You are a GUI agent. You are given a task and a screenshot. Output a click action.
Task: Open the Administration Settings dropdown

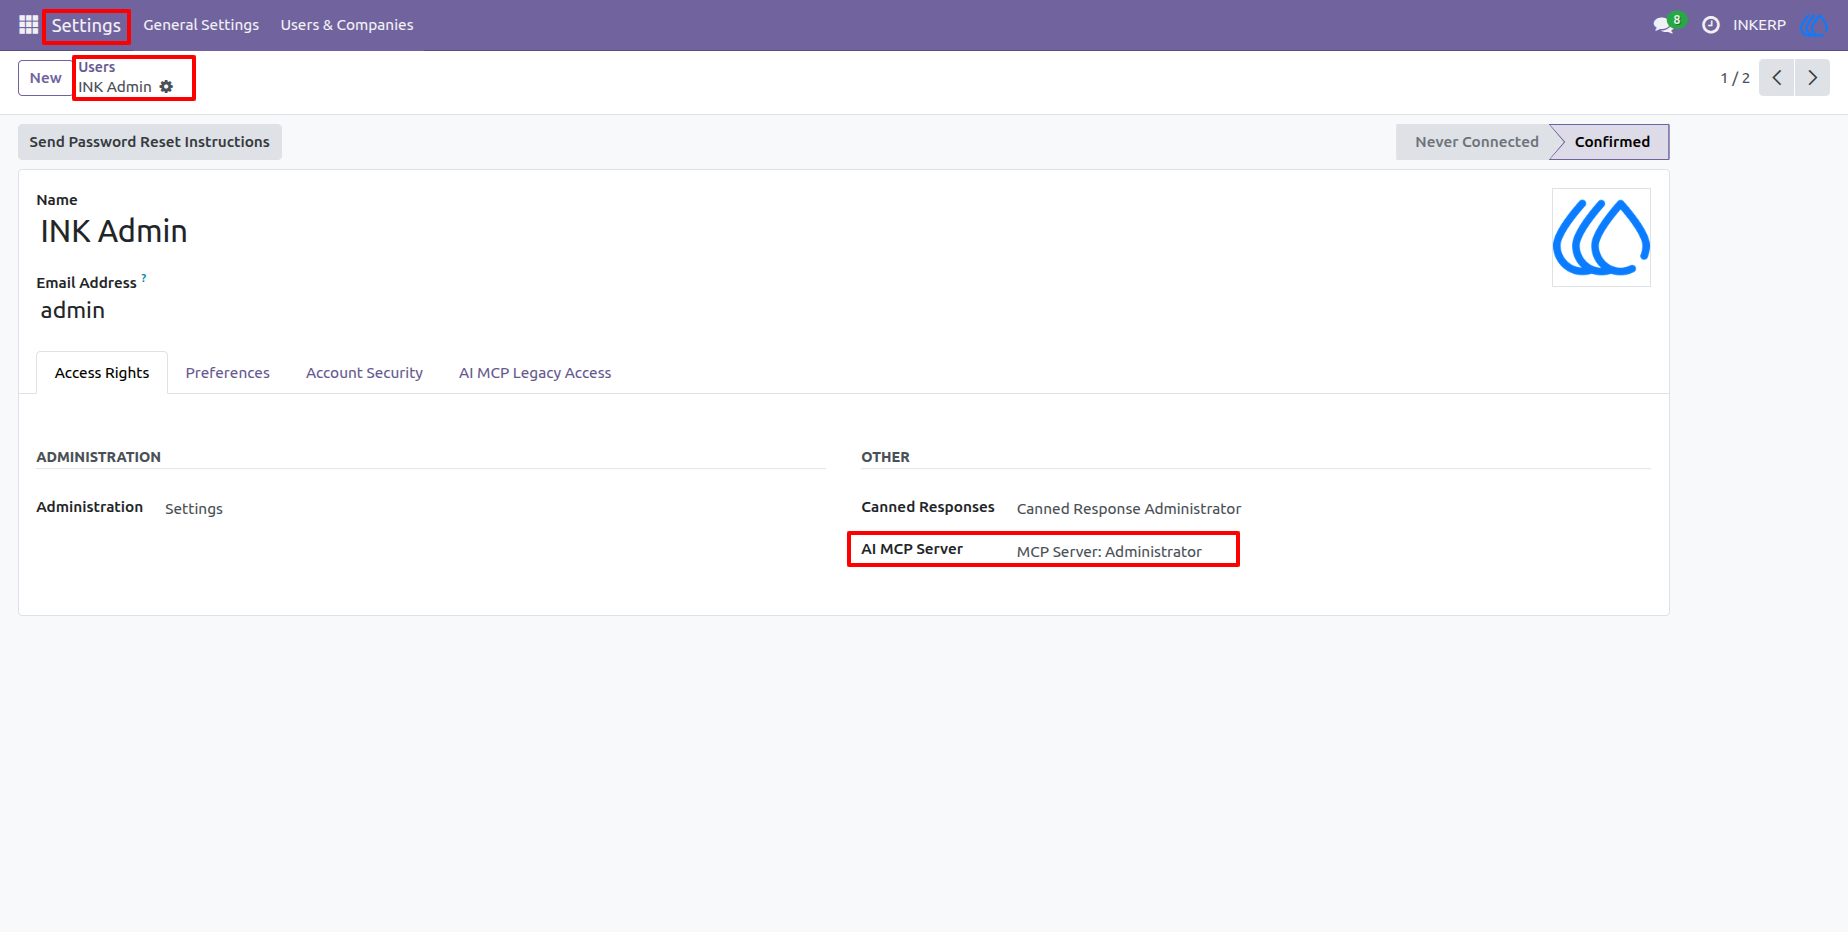click(x=495, y=509)
